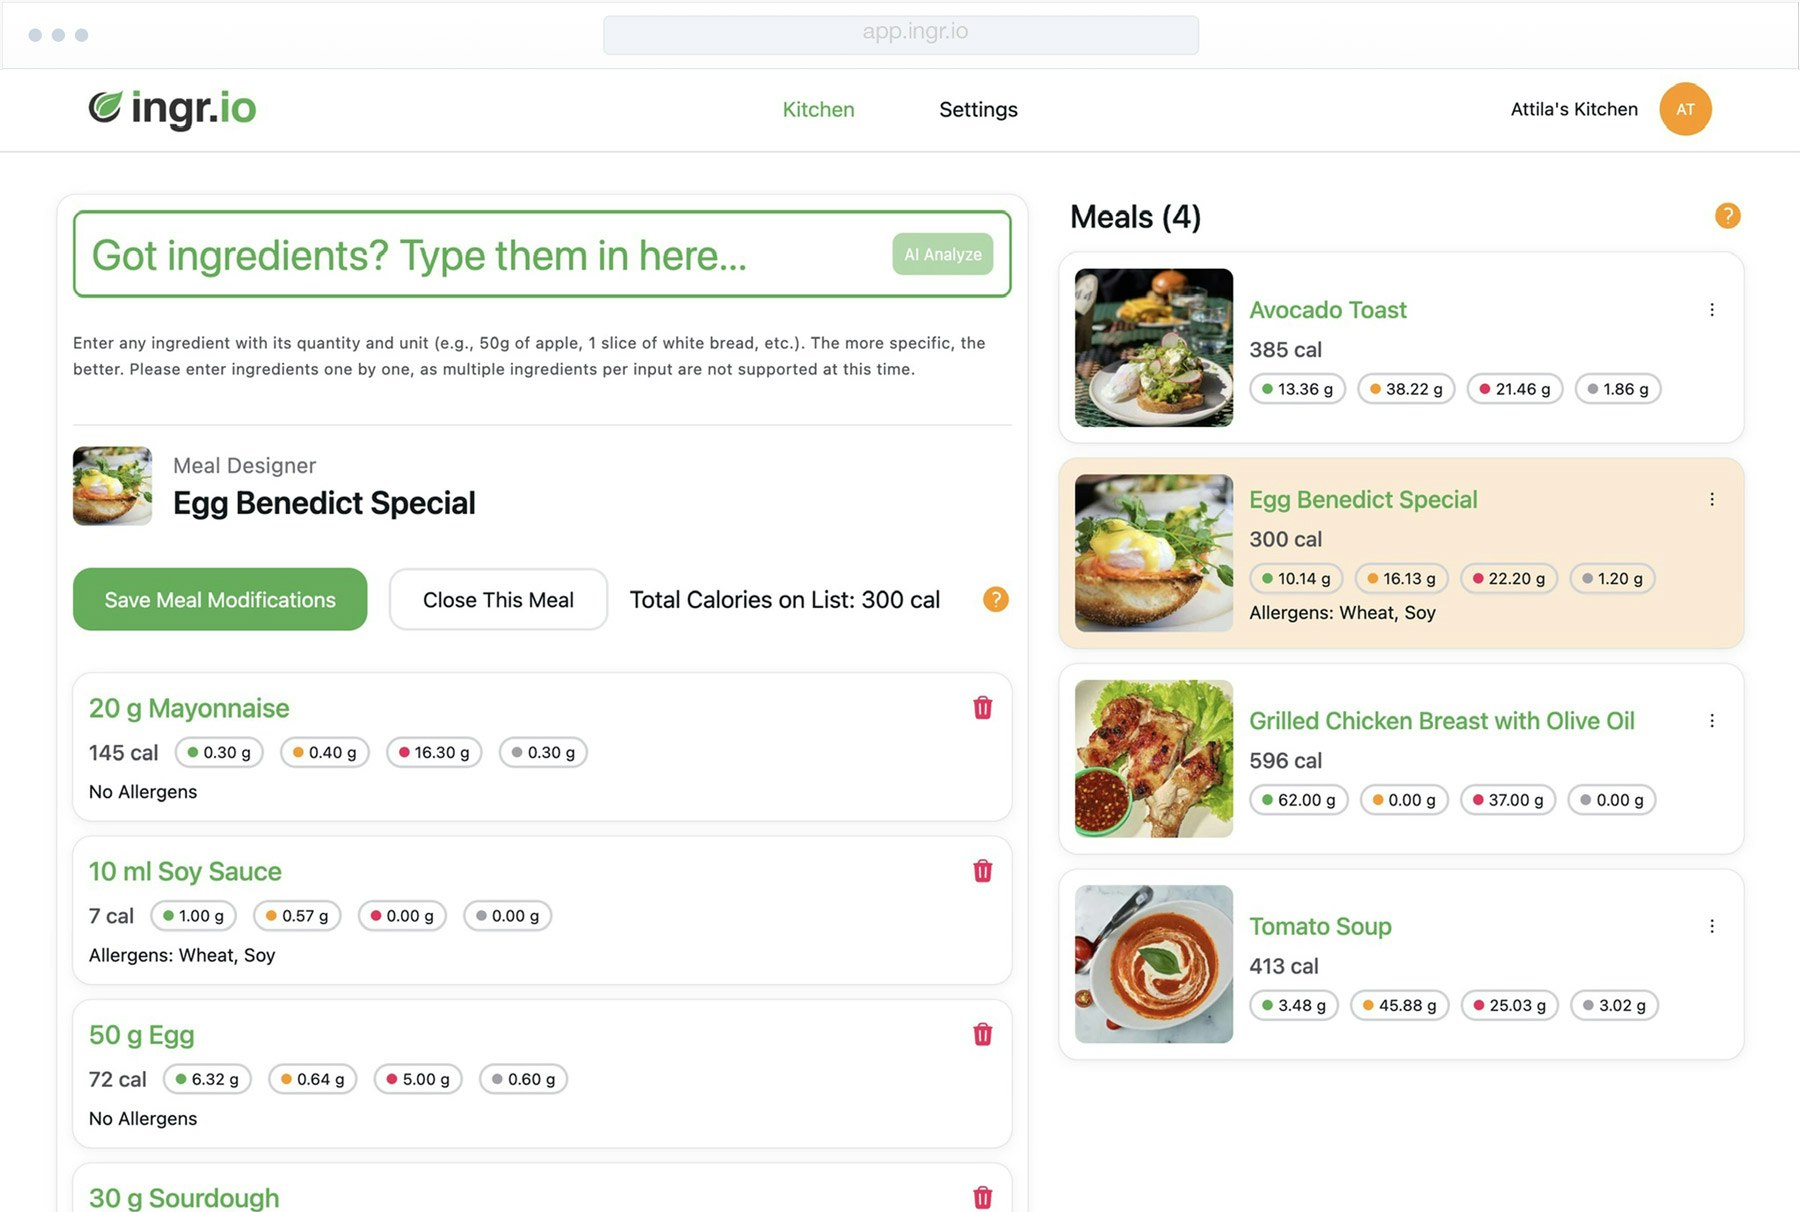Click Tomato Soup carbs value 45.88 g
This screenshot has width=1800, height=1212.
pos(1399,1005)
